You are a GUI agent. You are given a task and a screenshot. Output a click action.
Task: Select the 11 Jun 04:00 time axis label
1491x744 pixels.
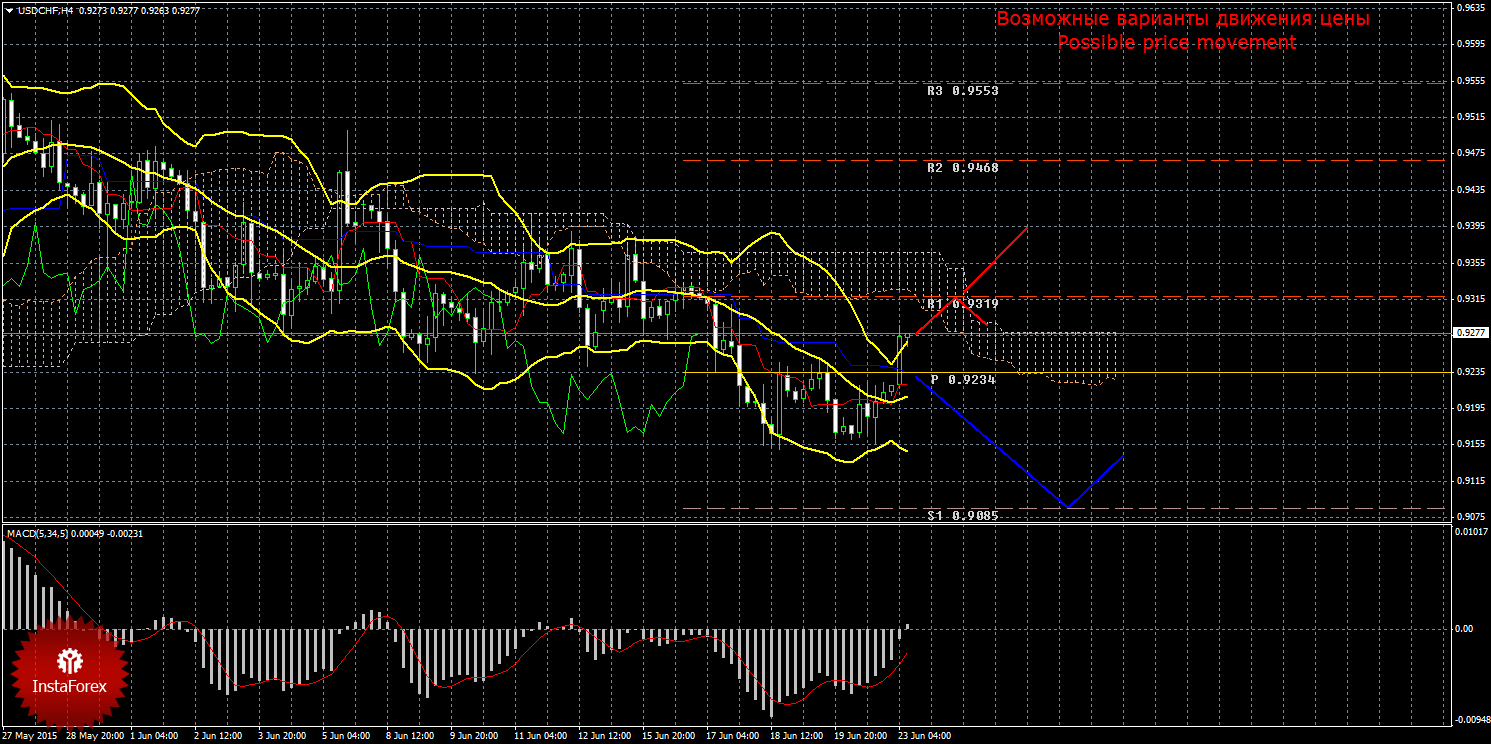540,735
